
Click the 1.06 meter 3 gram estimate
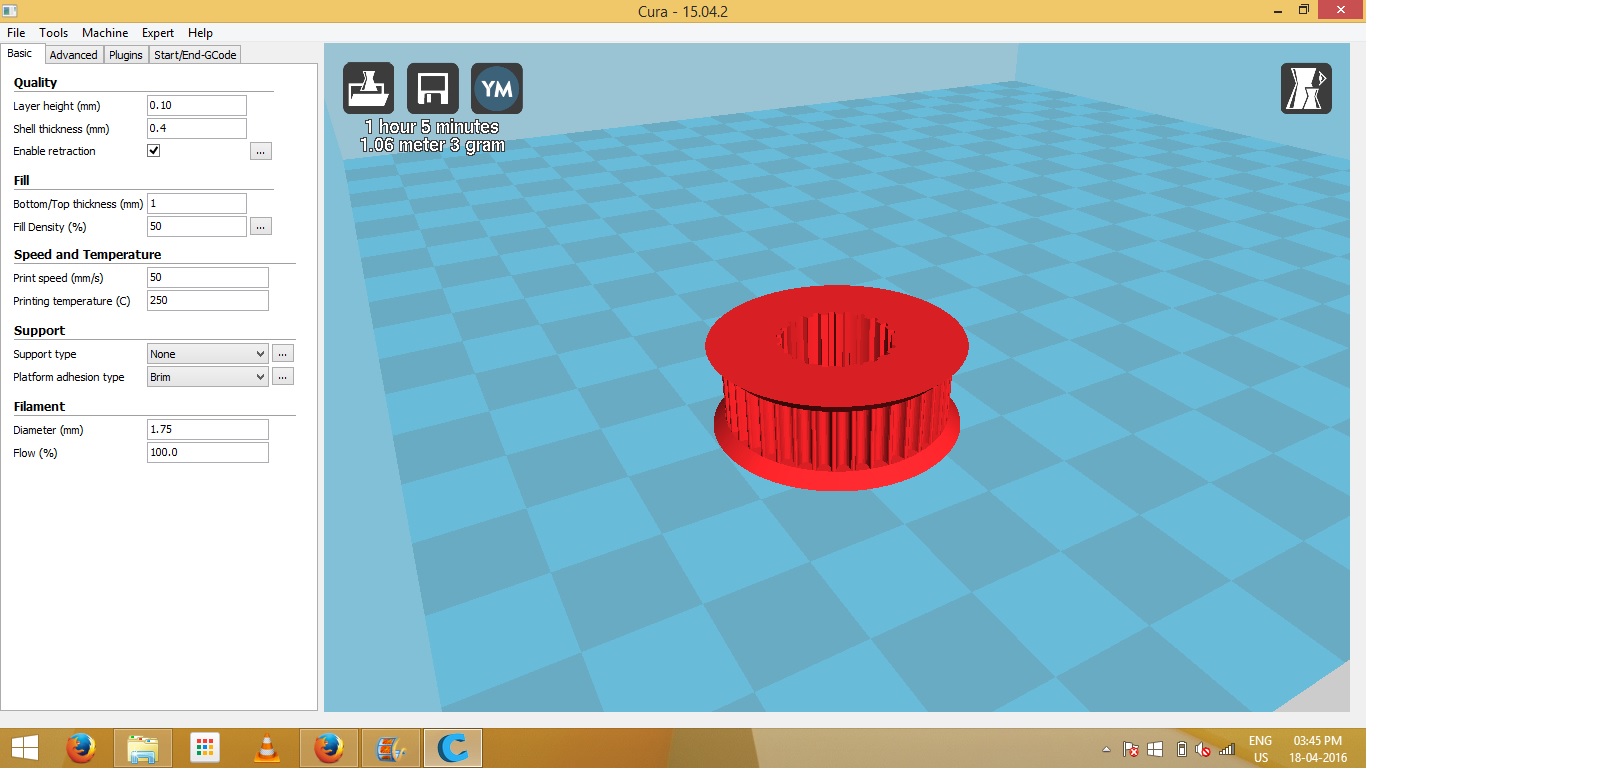432,145
